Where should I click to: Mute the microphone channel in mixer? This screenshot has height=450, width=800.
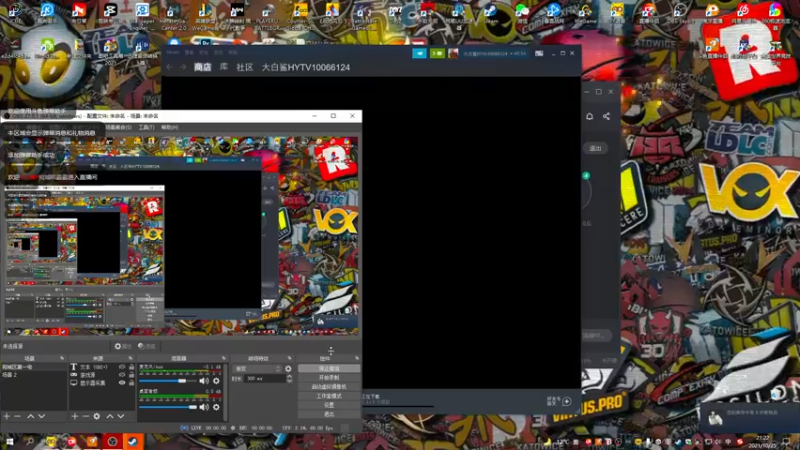pos(204,381)
